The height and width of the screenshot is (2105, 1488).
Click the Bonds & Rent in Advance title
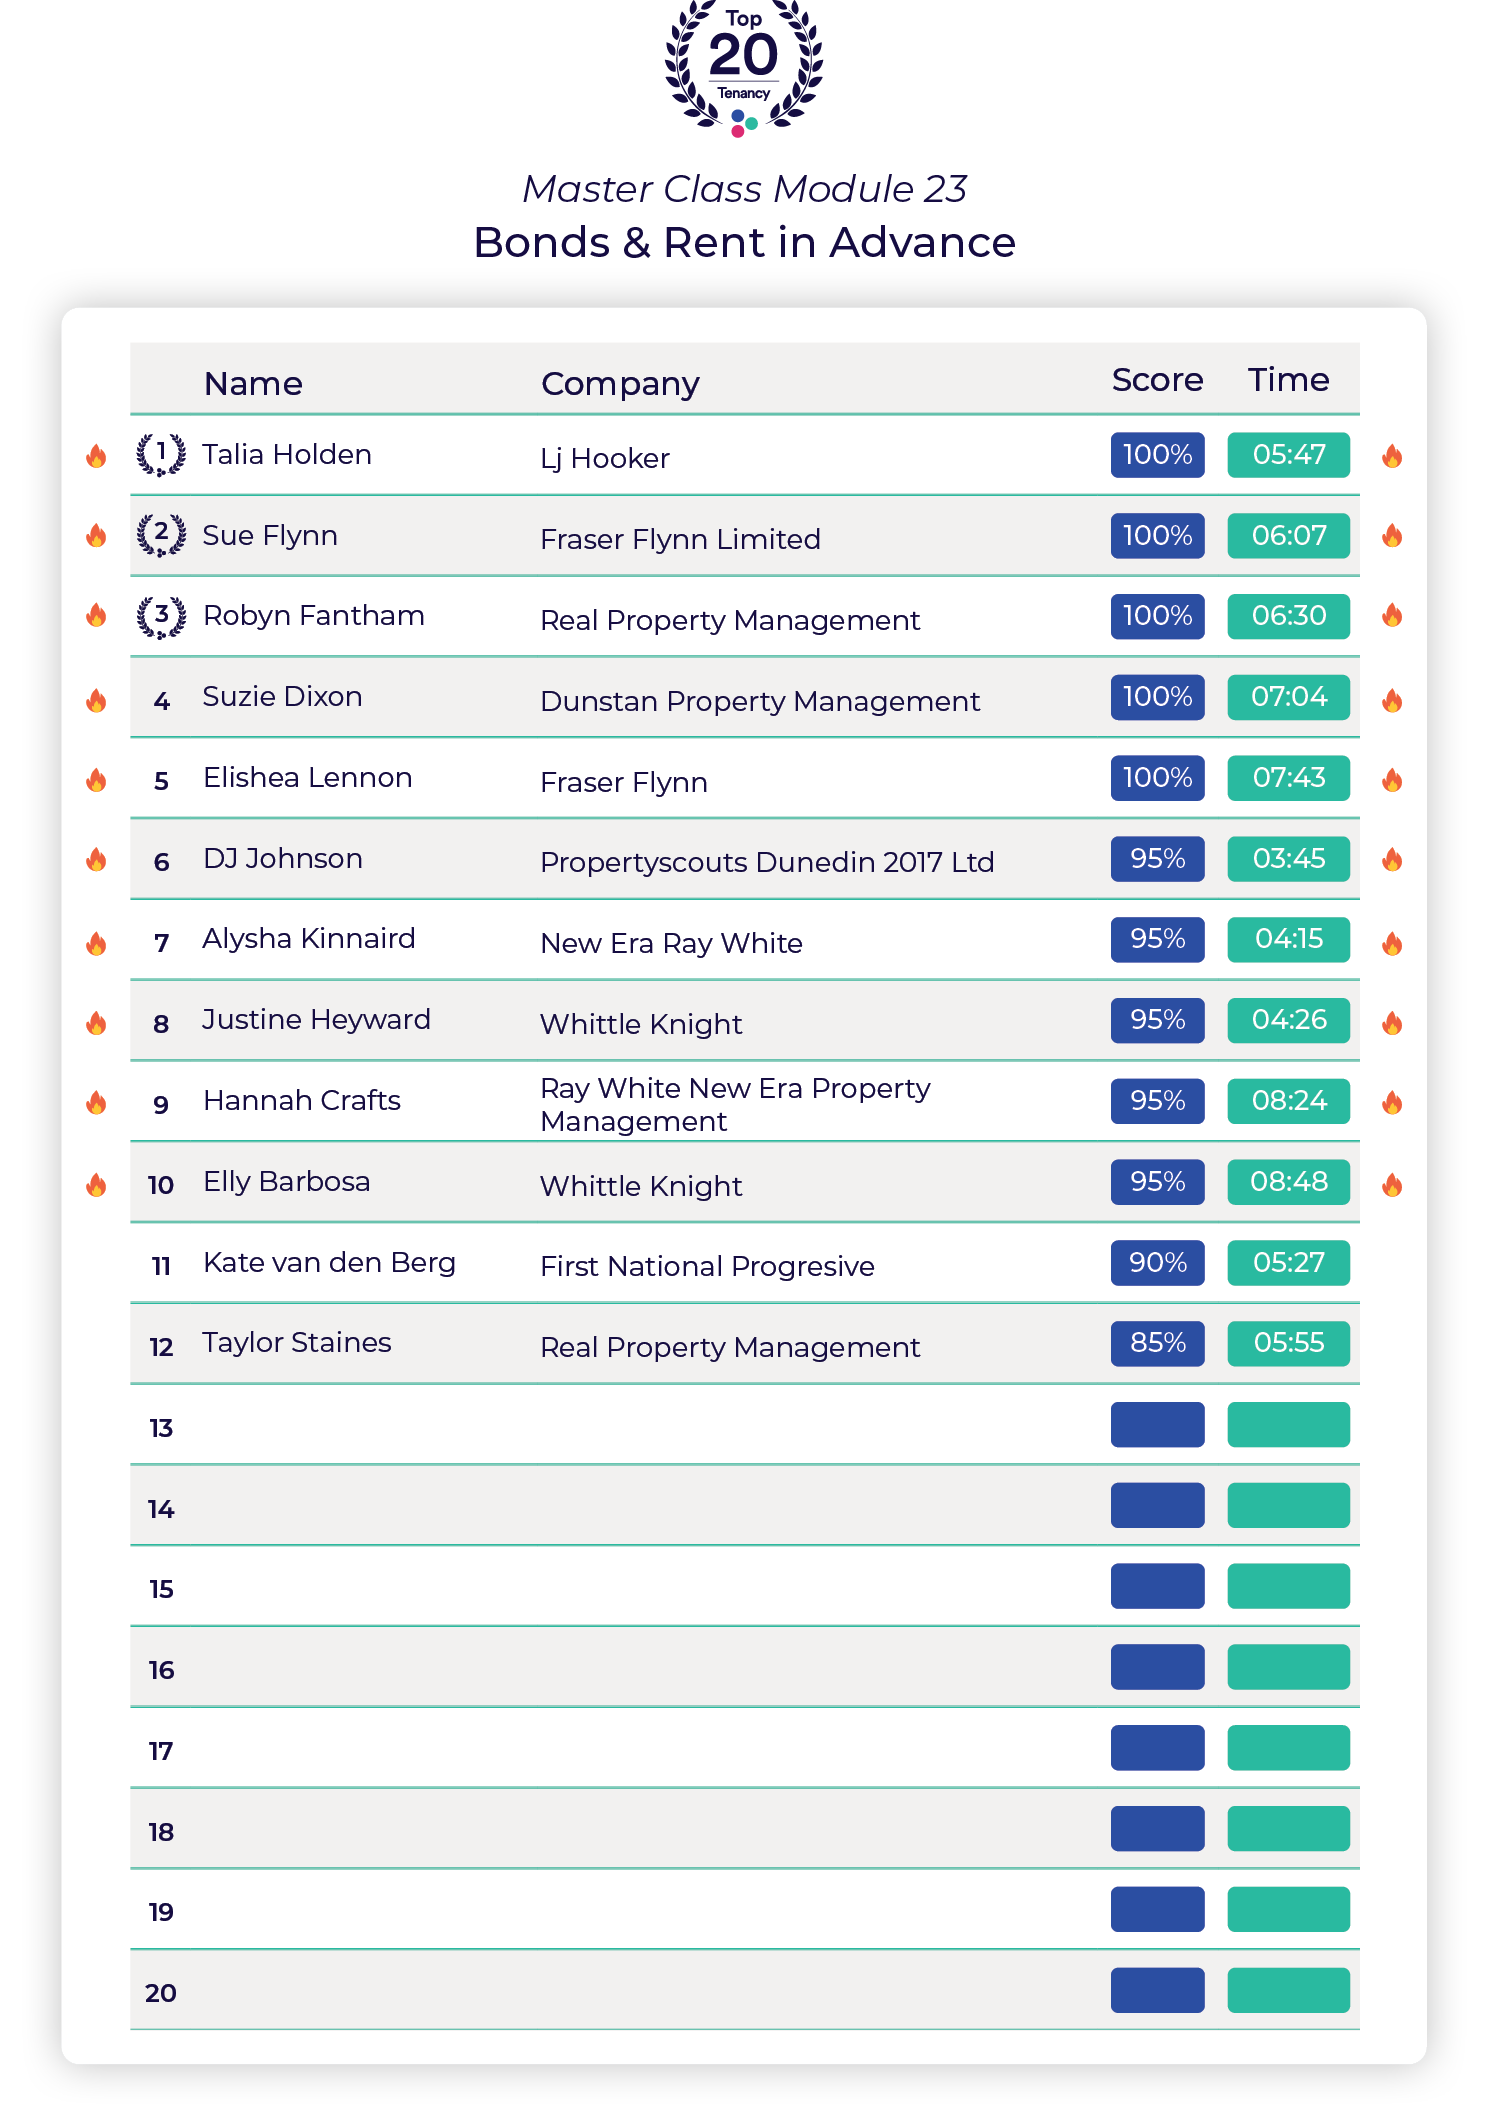[x=744, y=243]
